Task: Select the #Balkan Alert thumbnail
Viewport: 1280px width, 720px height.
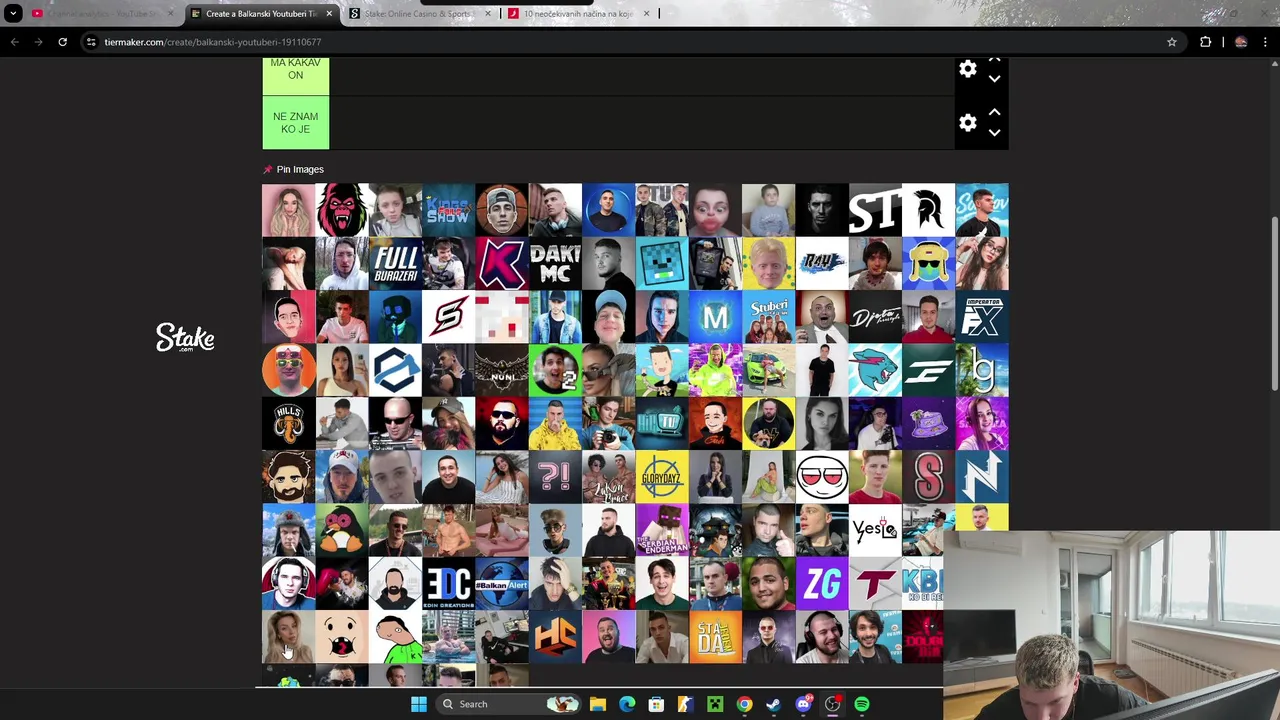Action: (x=502, y=584)
